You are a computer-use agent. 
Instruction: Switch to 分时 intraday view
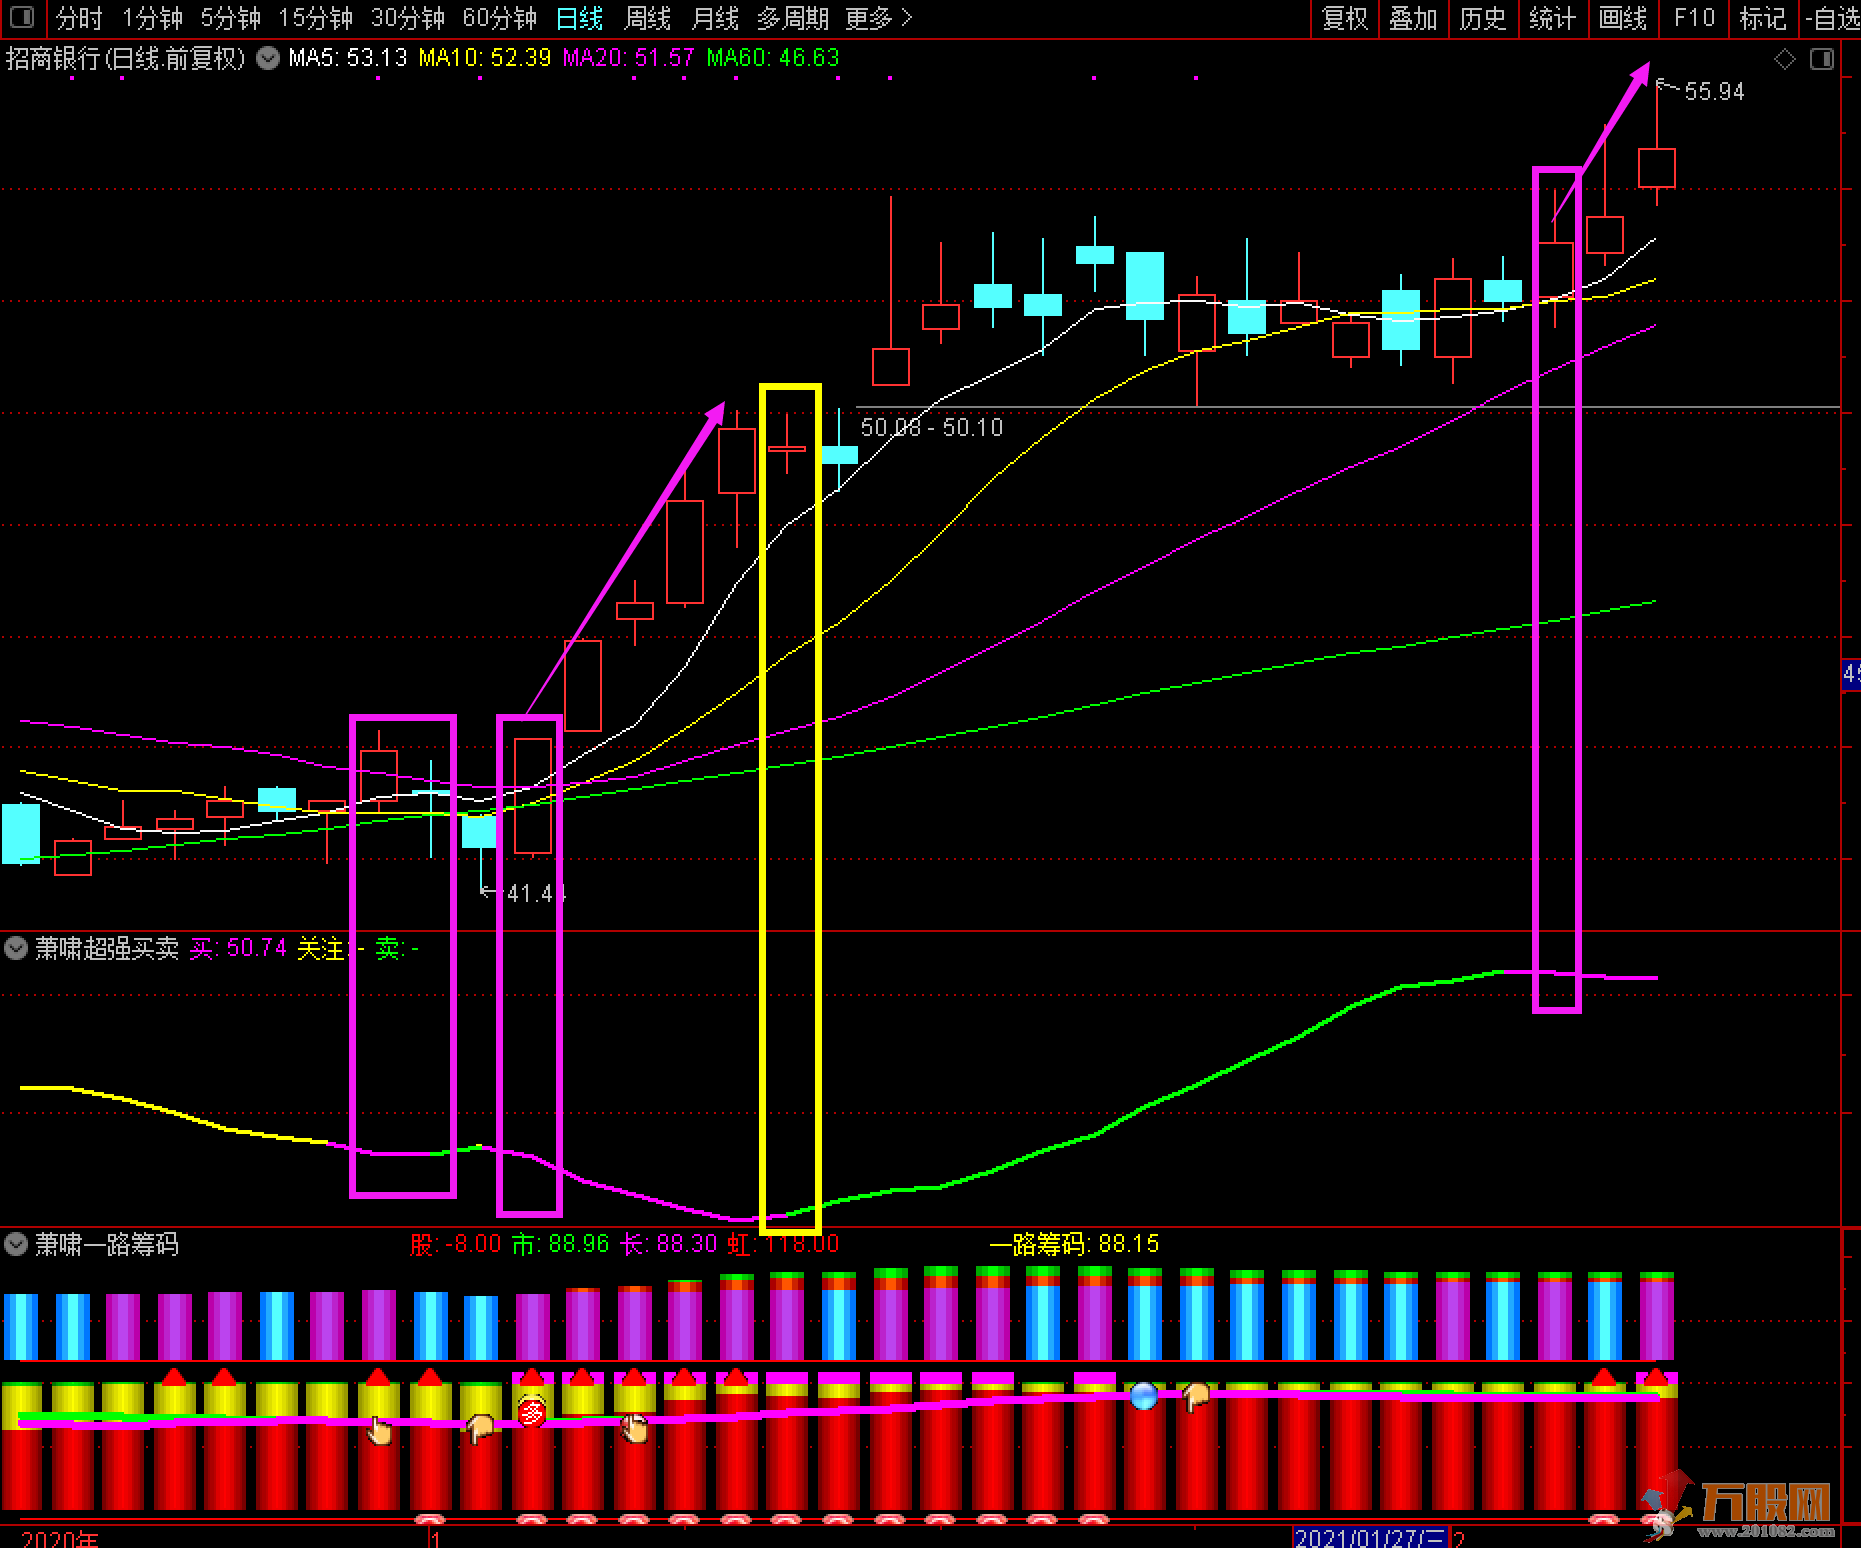(79, 18)
